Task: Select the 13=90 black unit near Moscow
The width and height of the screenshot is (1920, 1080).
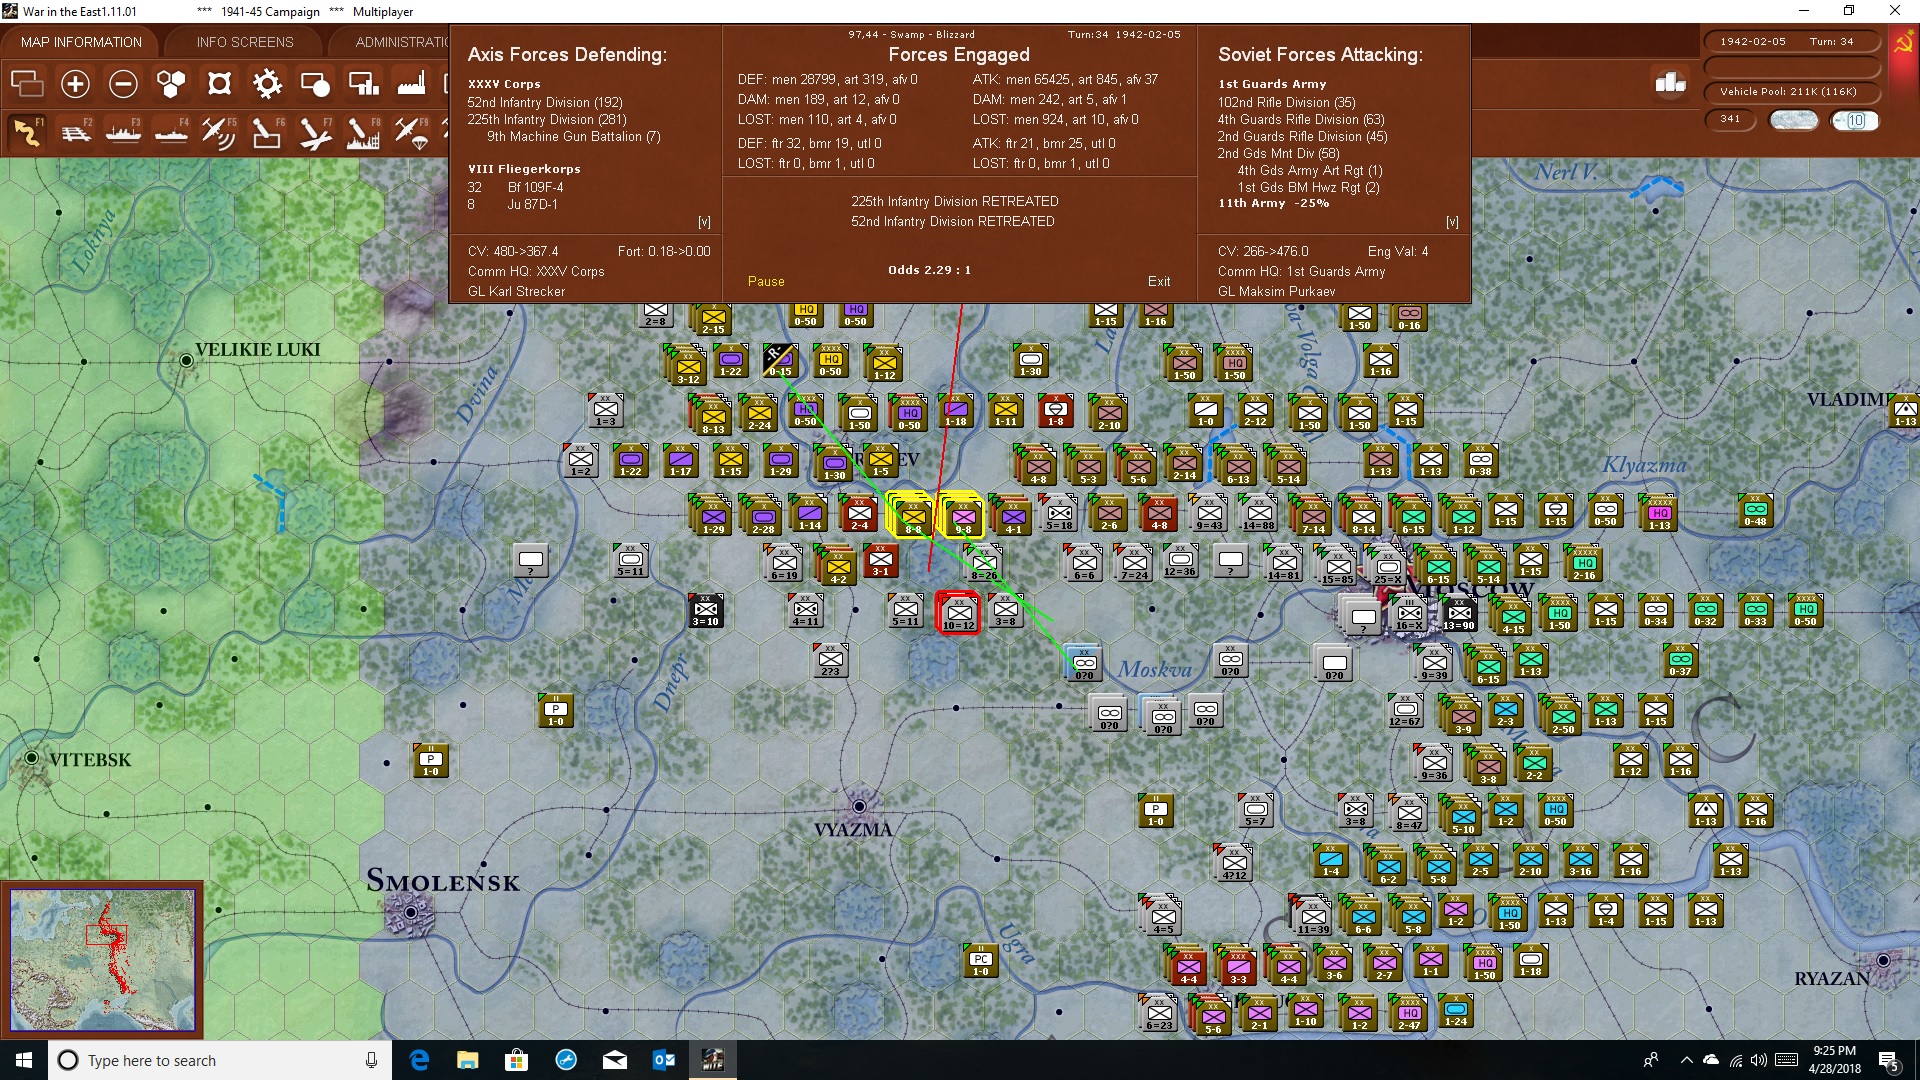Action: 1458,614
